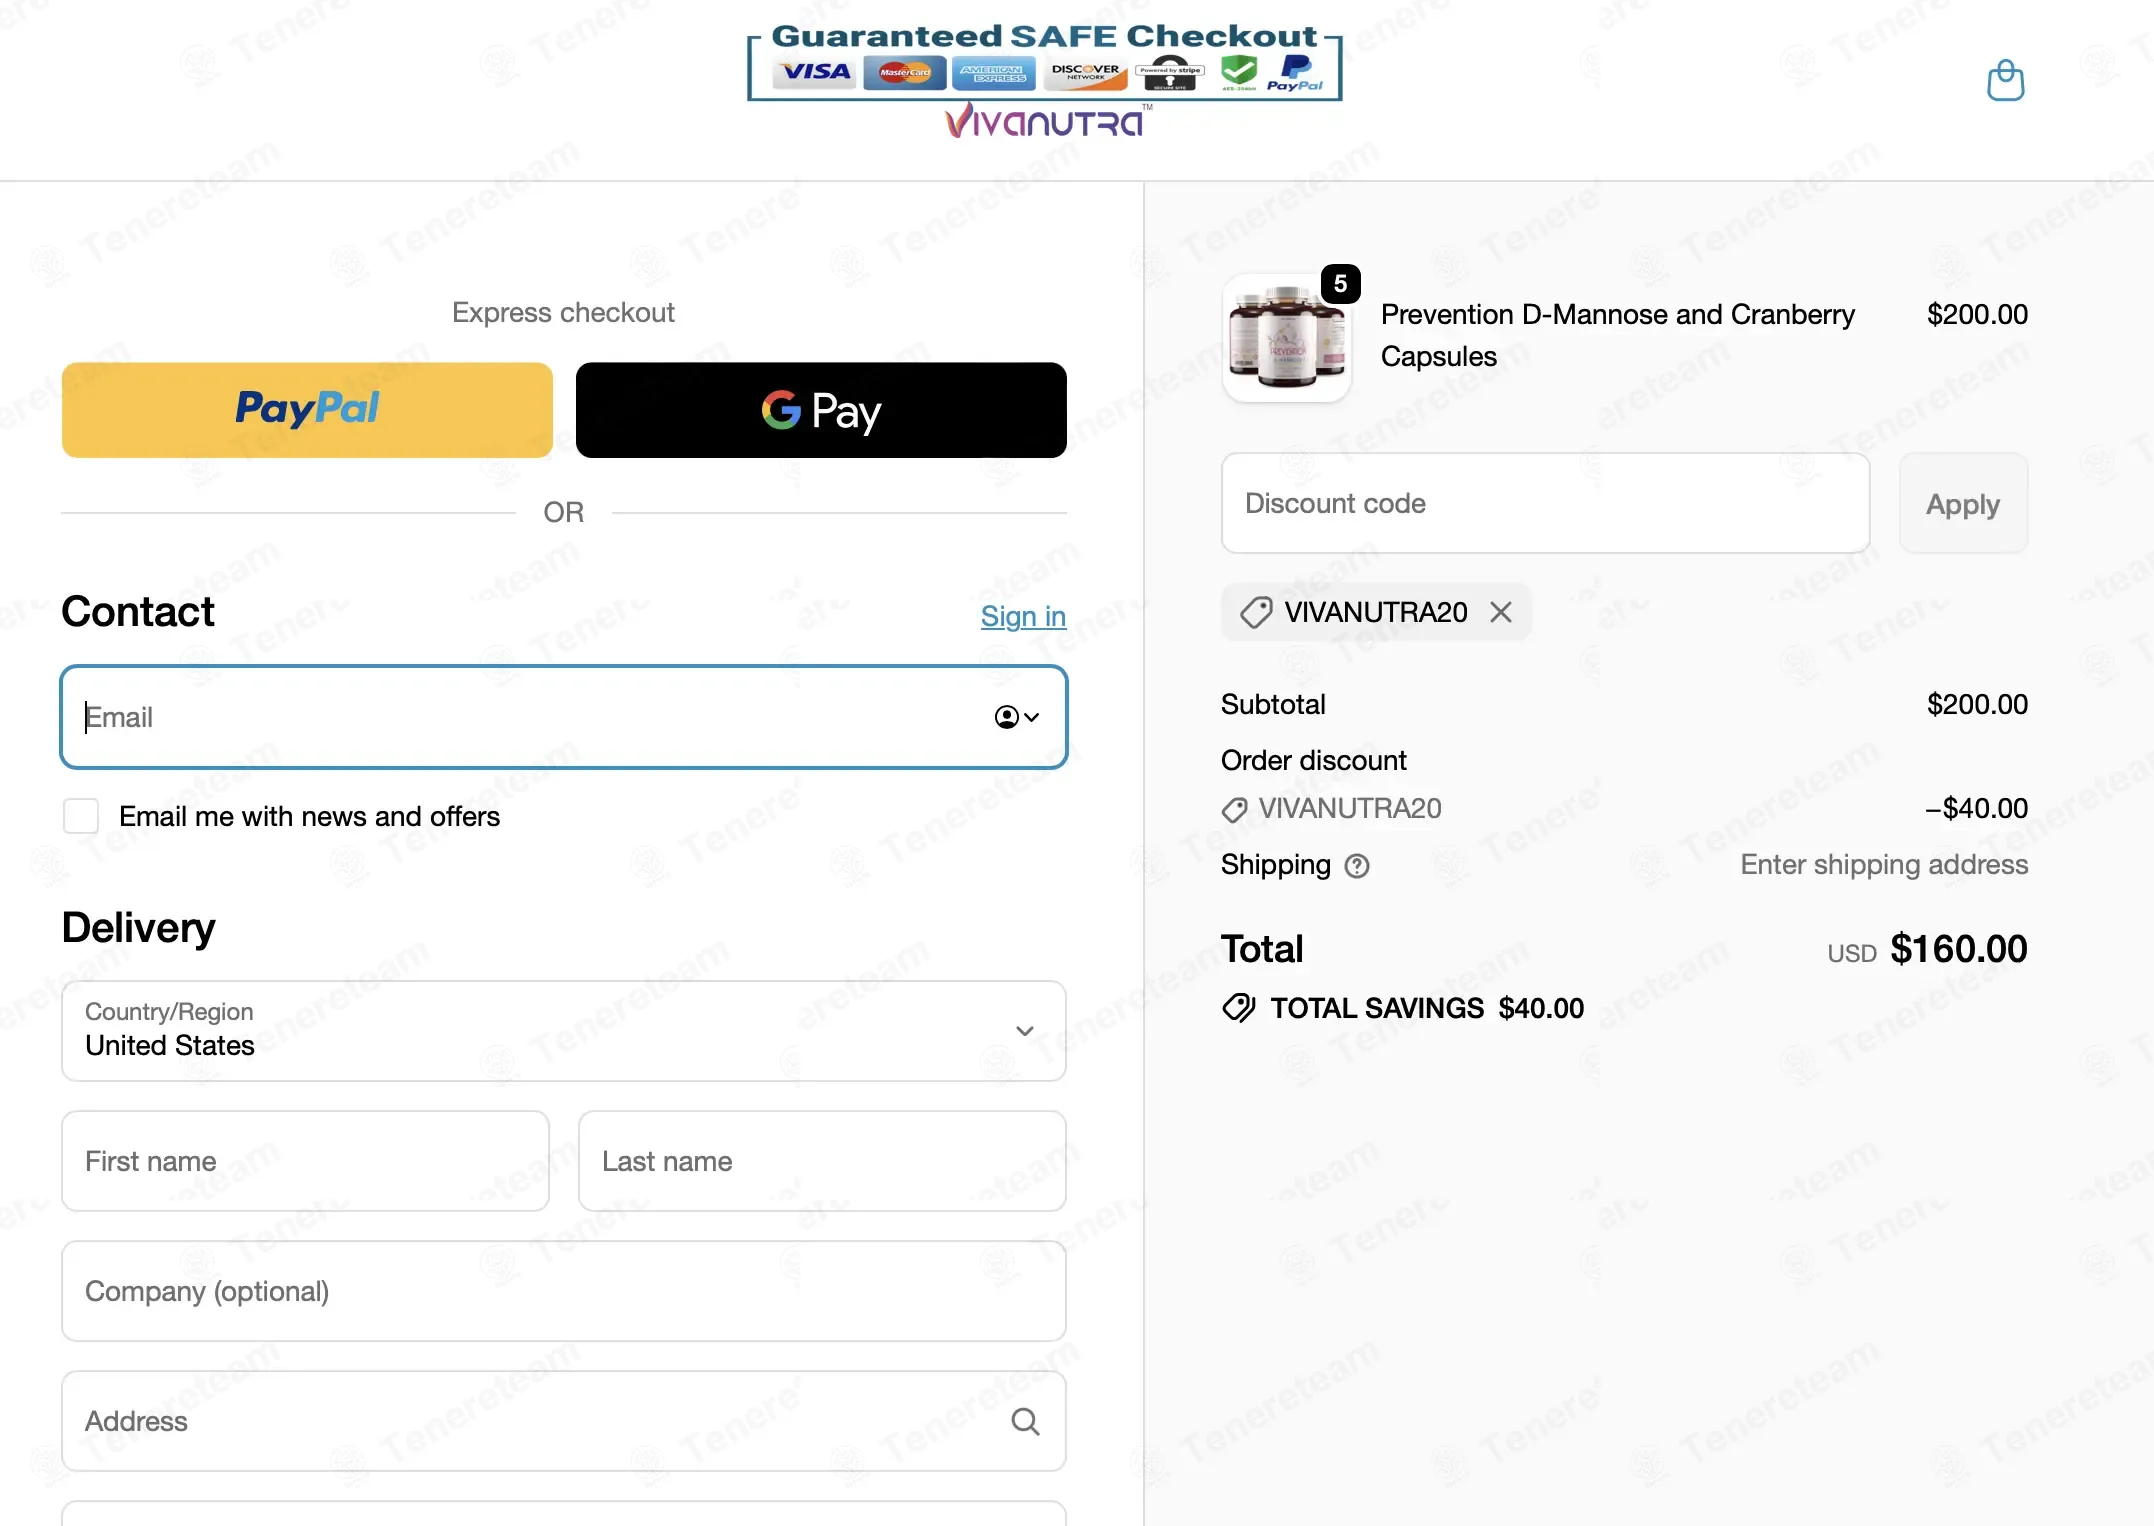Open the email account suggestions icon
Screen dimensions: 2154x1526
tap(1017, 717)
